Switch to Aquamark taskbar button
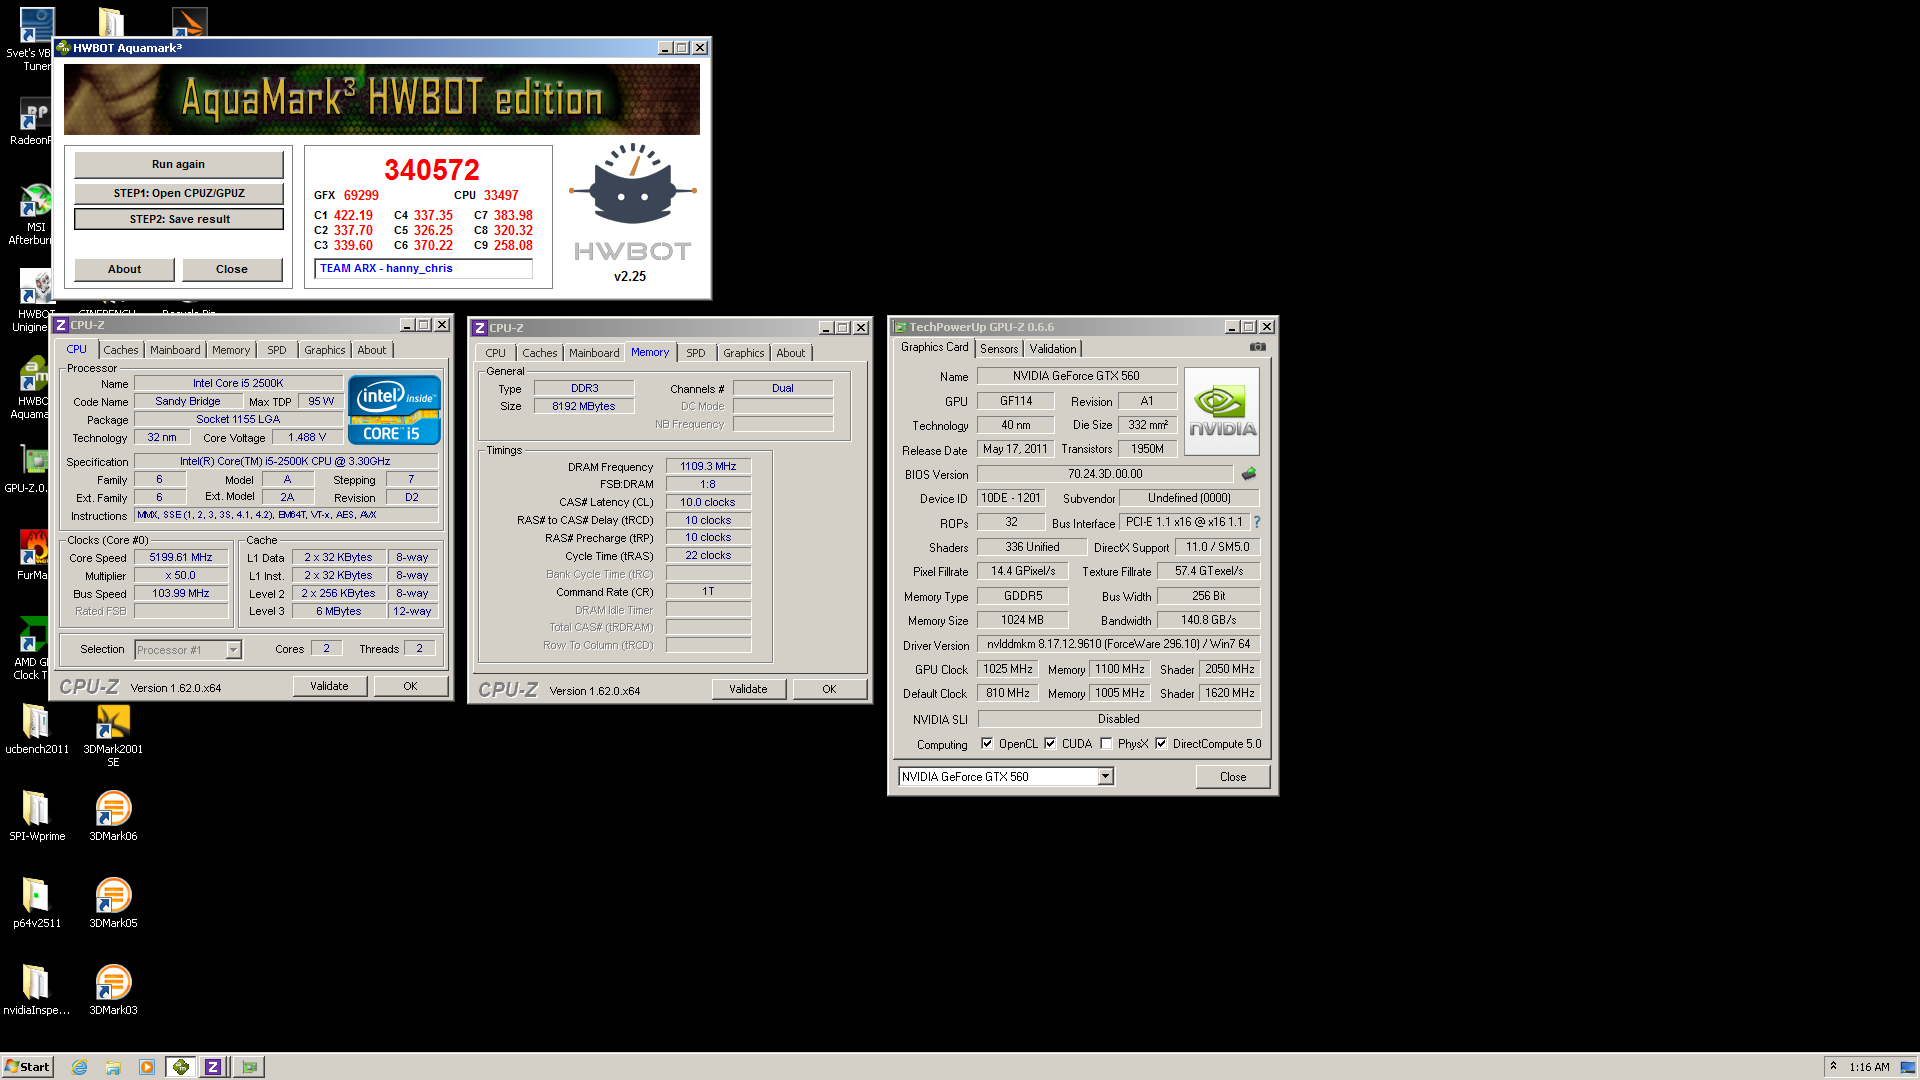This screenshot has height=1080, width=1920. click(x=181, y=1067)
